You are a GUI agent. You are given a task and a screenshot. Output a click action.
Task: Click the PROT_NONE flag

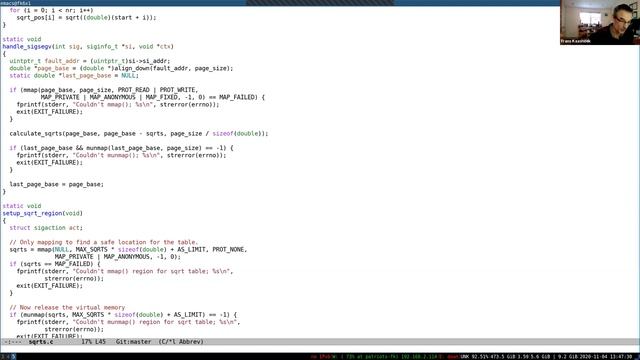[x=228, y=249]
